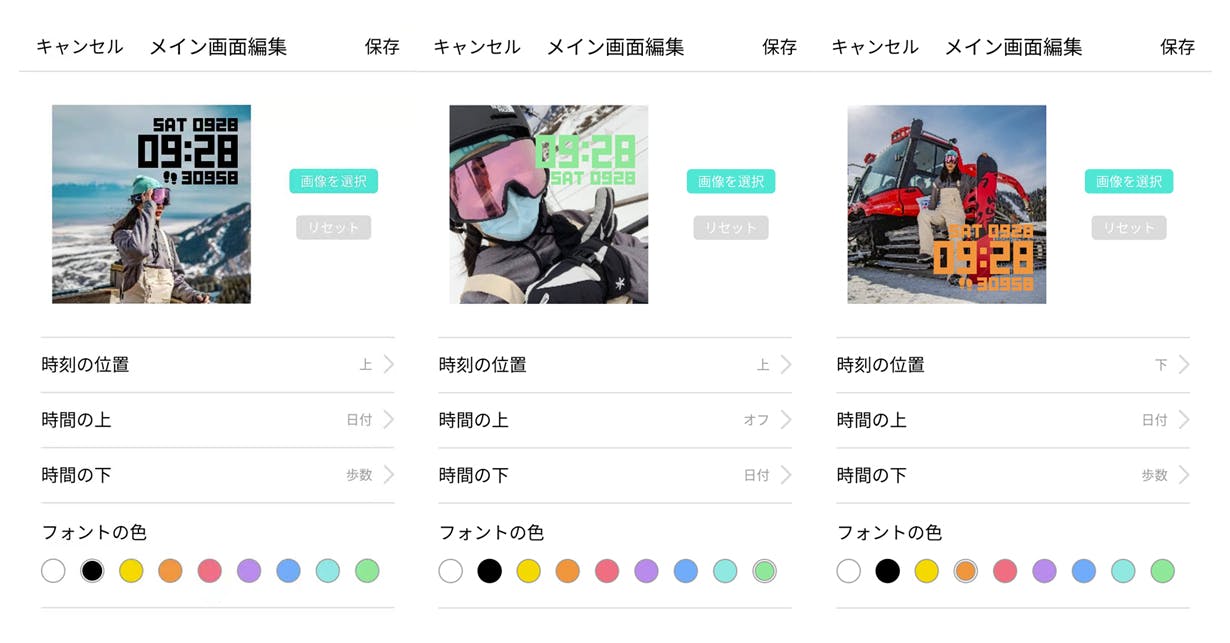
Task: Select black font color in the left panel
Action: point(92,571)
